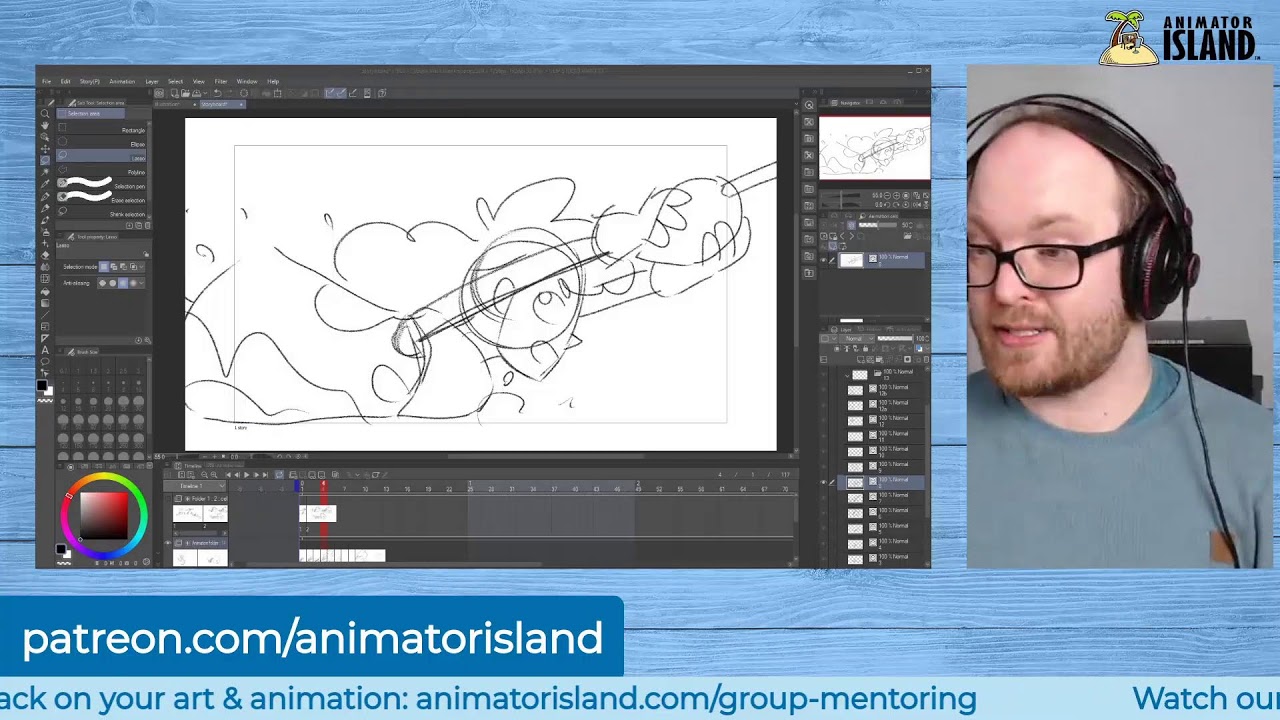This screenshot has width=1280, height=720.
Task: Toggle eye of Animation folder timeline track
Action: click(168, 543)
